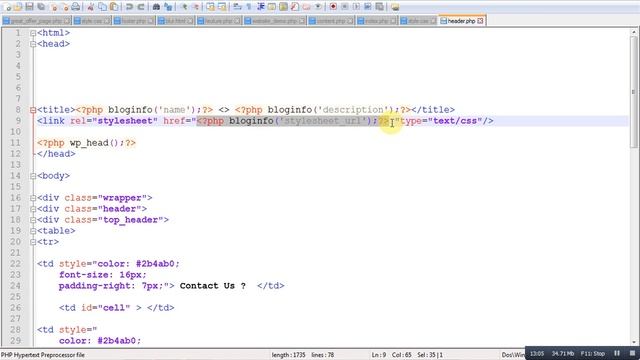The height and width of the screenshot is (360, 640).
Task: Stop the screen recording via overlay stop button
Action: tap(632, 353)
